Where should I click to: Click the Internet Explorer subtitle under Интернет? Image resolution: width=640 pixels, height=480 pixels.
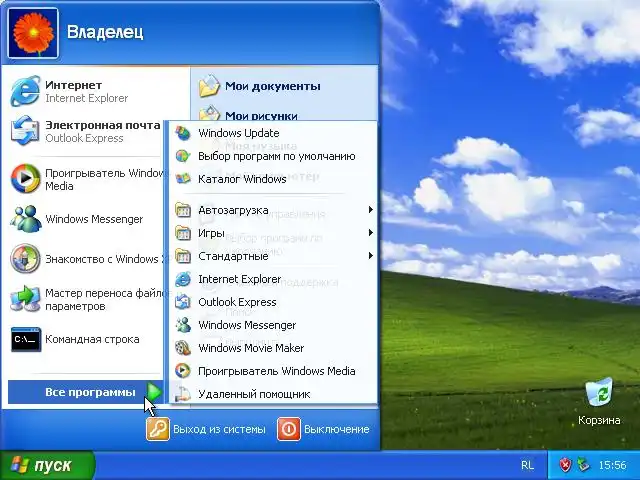(x=87, y=98)
